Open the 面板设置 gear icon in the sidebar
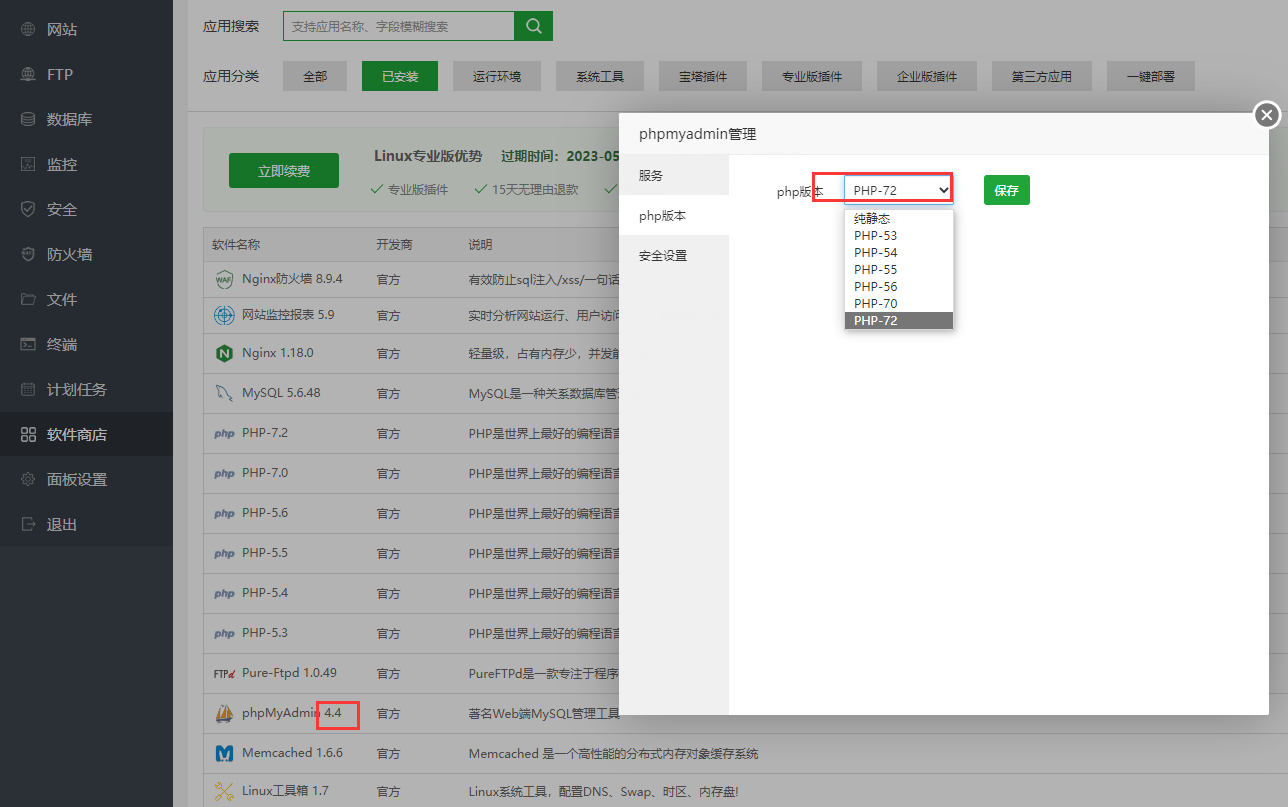Screen dimensions: 1288x807 click(x=28, y=480)
